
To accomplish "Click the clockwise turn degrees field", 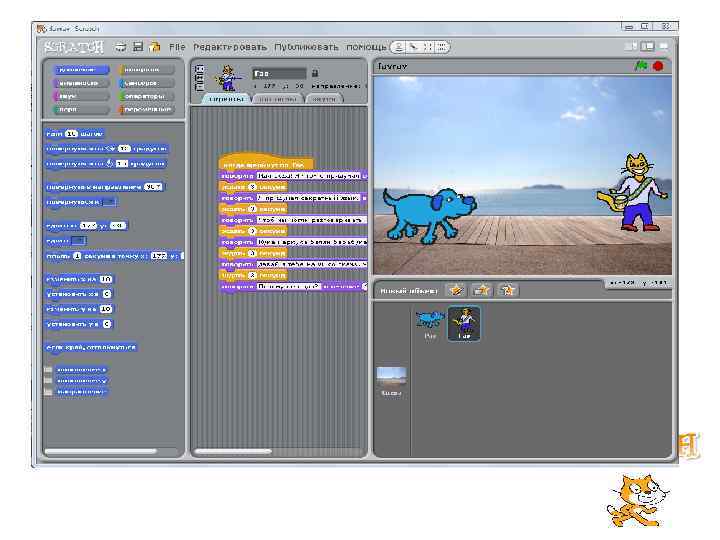I will pos(124,148).
